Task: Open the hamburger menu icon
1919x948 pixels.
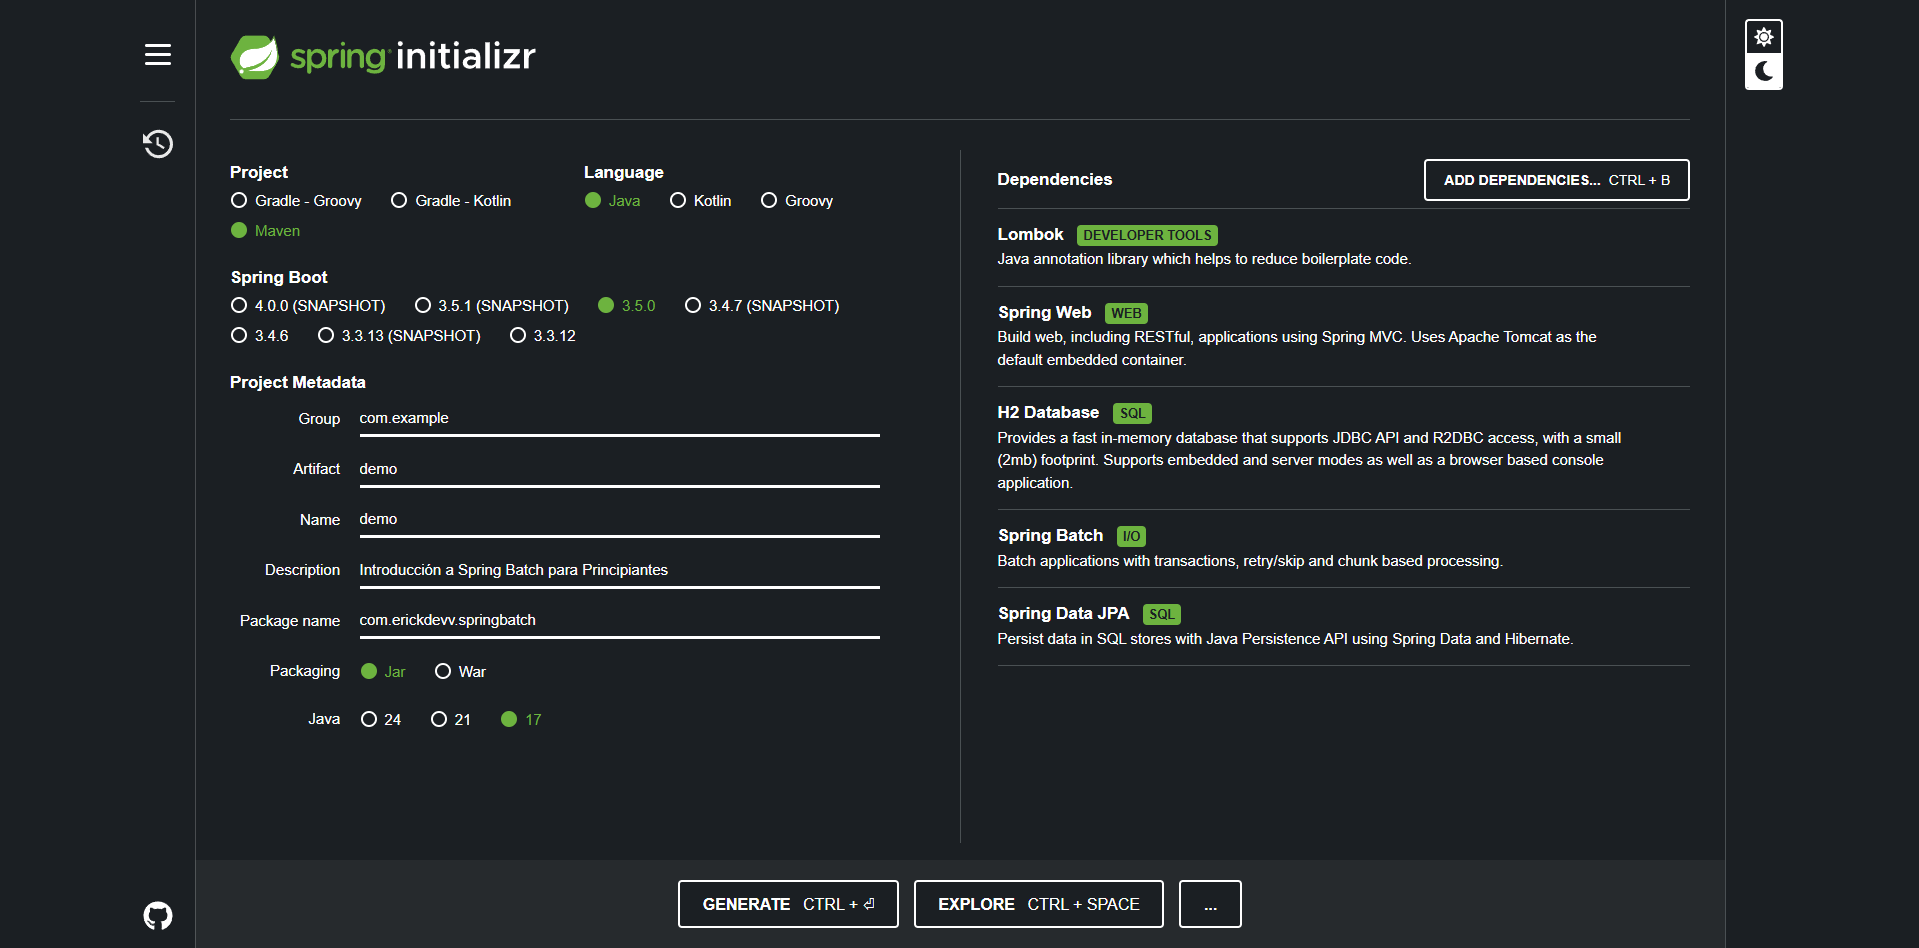Action: click(x=157, y=55)
